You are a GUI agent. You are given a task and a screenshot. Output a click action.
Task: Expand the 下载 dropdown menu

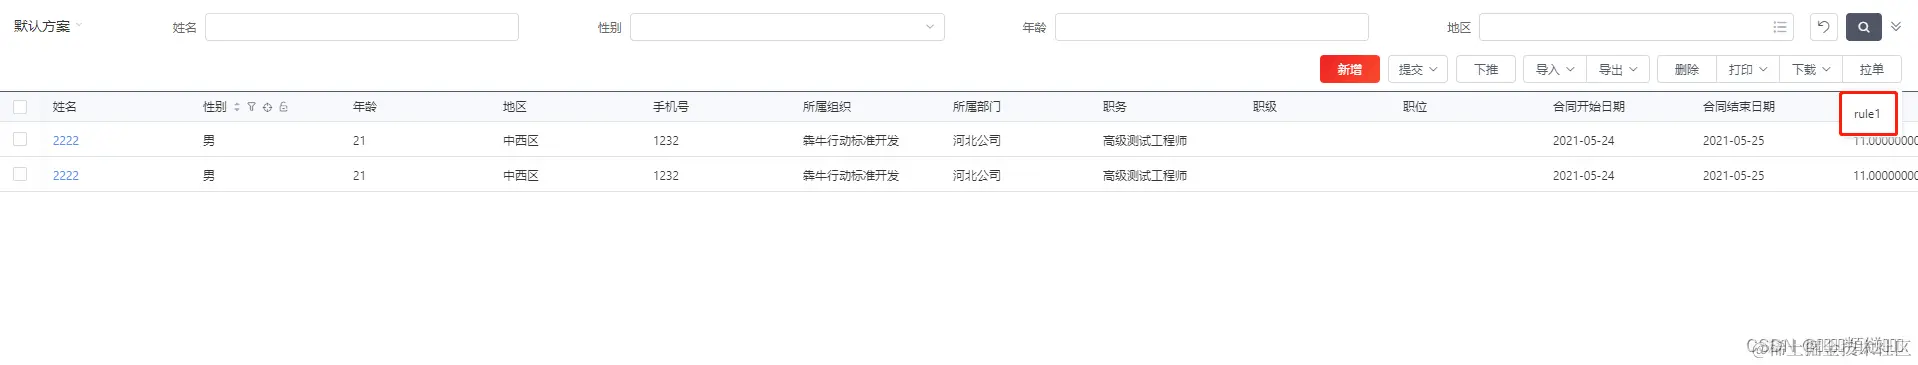point(1811,69)
